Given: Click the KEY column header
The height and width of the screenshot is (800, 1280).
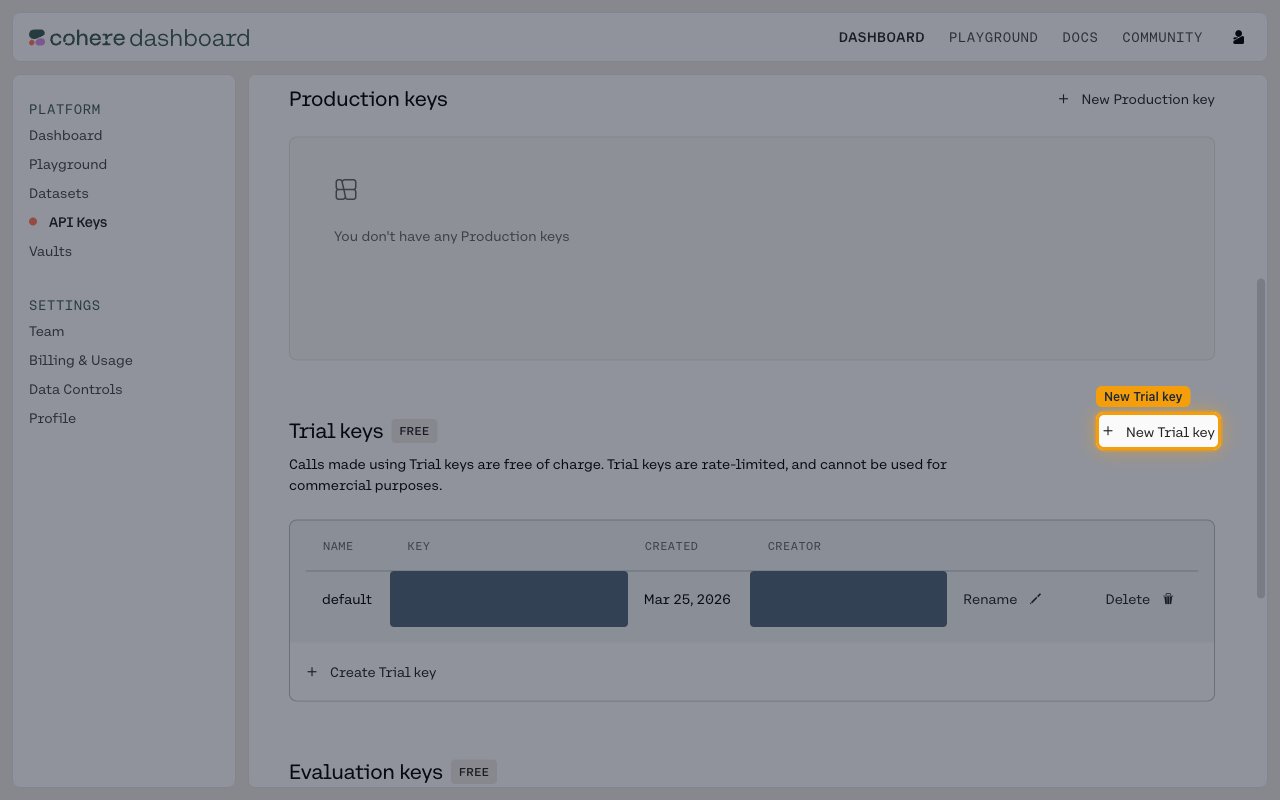Looking at the screenshot, I should coord(419,546).
